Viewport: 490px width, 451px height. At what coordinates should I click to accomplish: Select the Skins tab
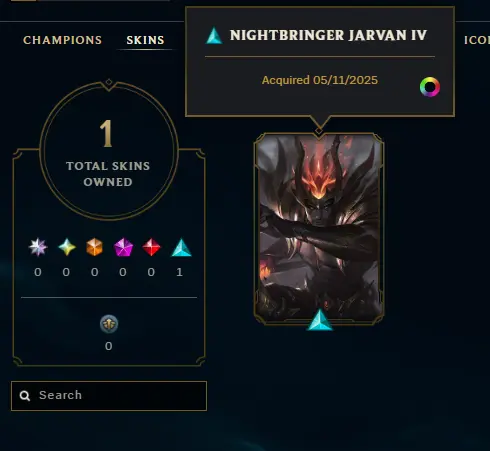pos(145,40)
